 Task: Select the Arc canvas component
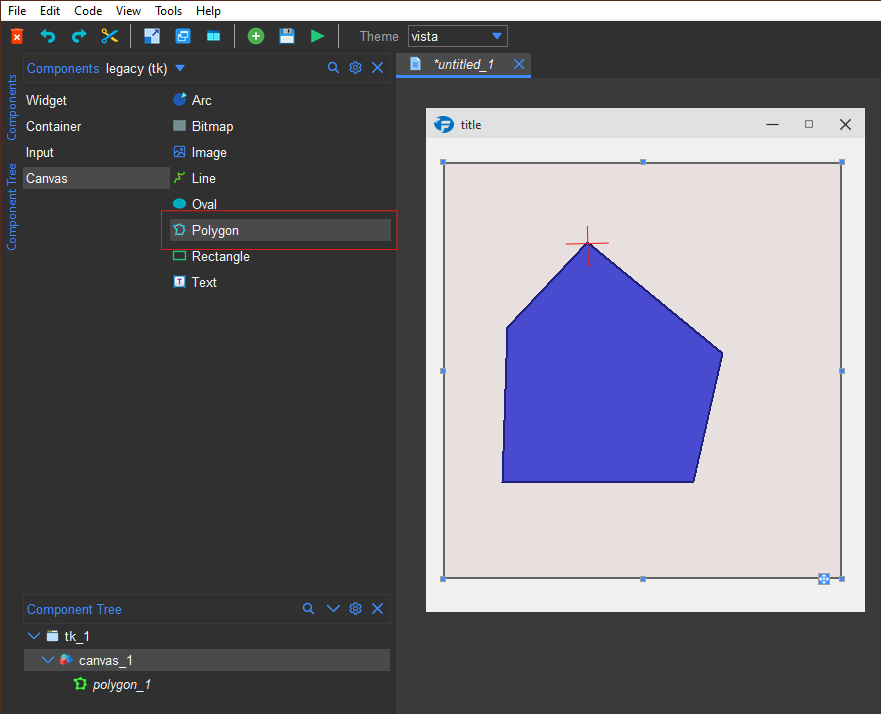point(280,100)
